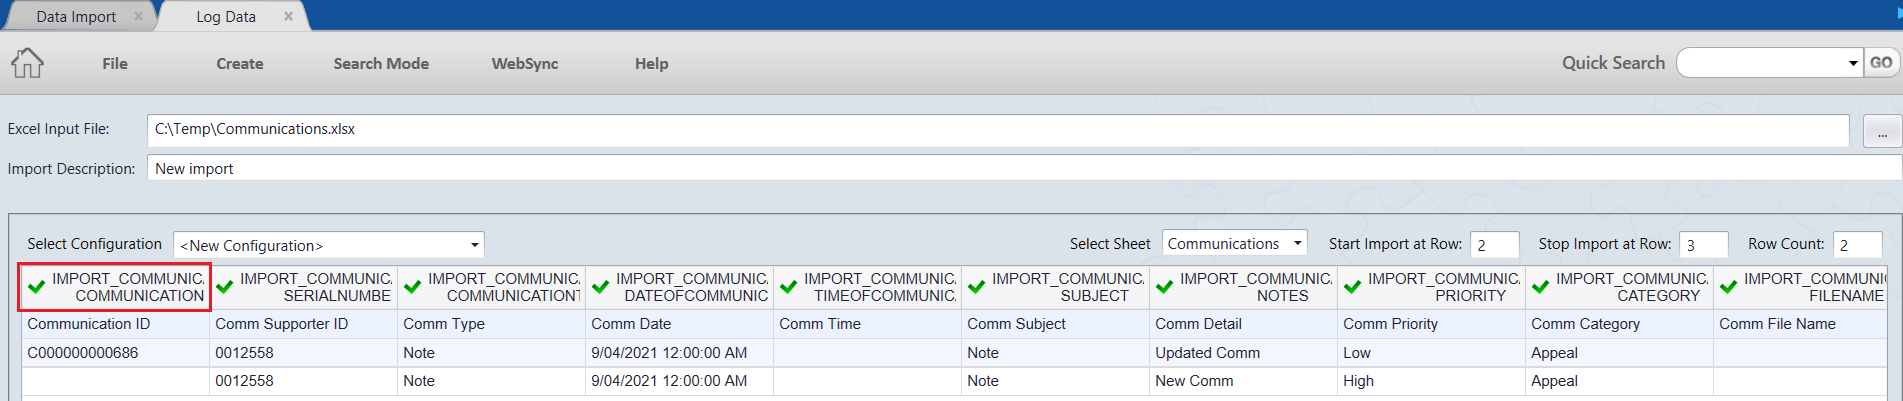The width and height of the screenshot is (1903, 401).
Task: Select the IMPORT_COMMUNIC CATEGORY column header
Action: 1619,287
